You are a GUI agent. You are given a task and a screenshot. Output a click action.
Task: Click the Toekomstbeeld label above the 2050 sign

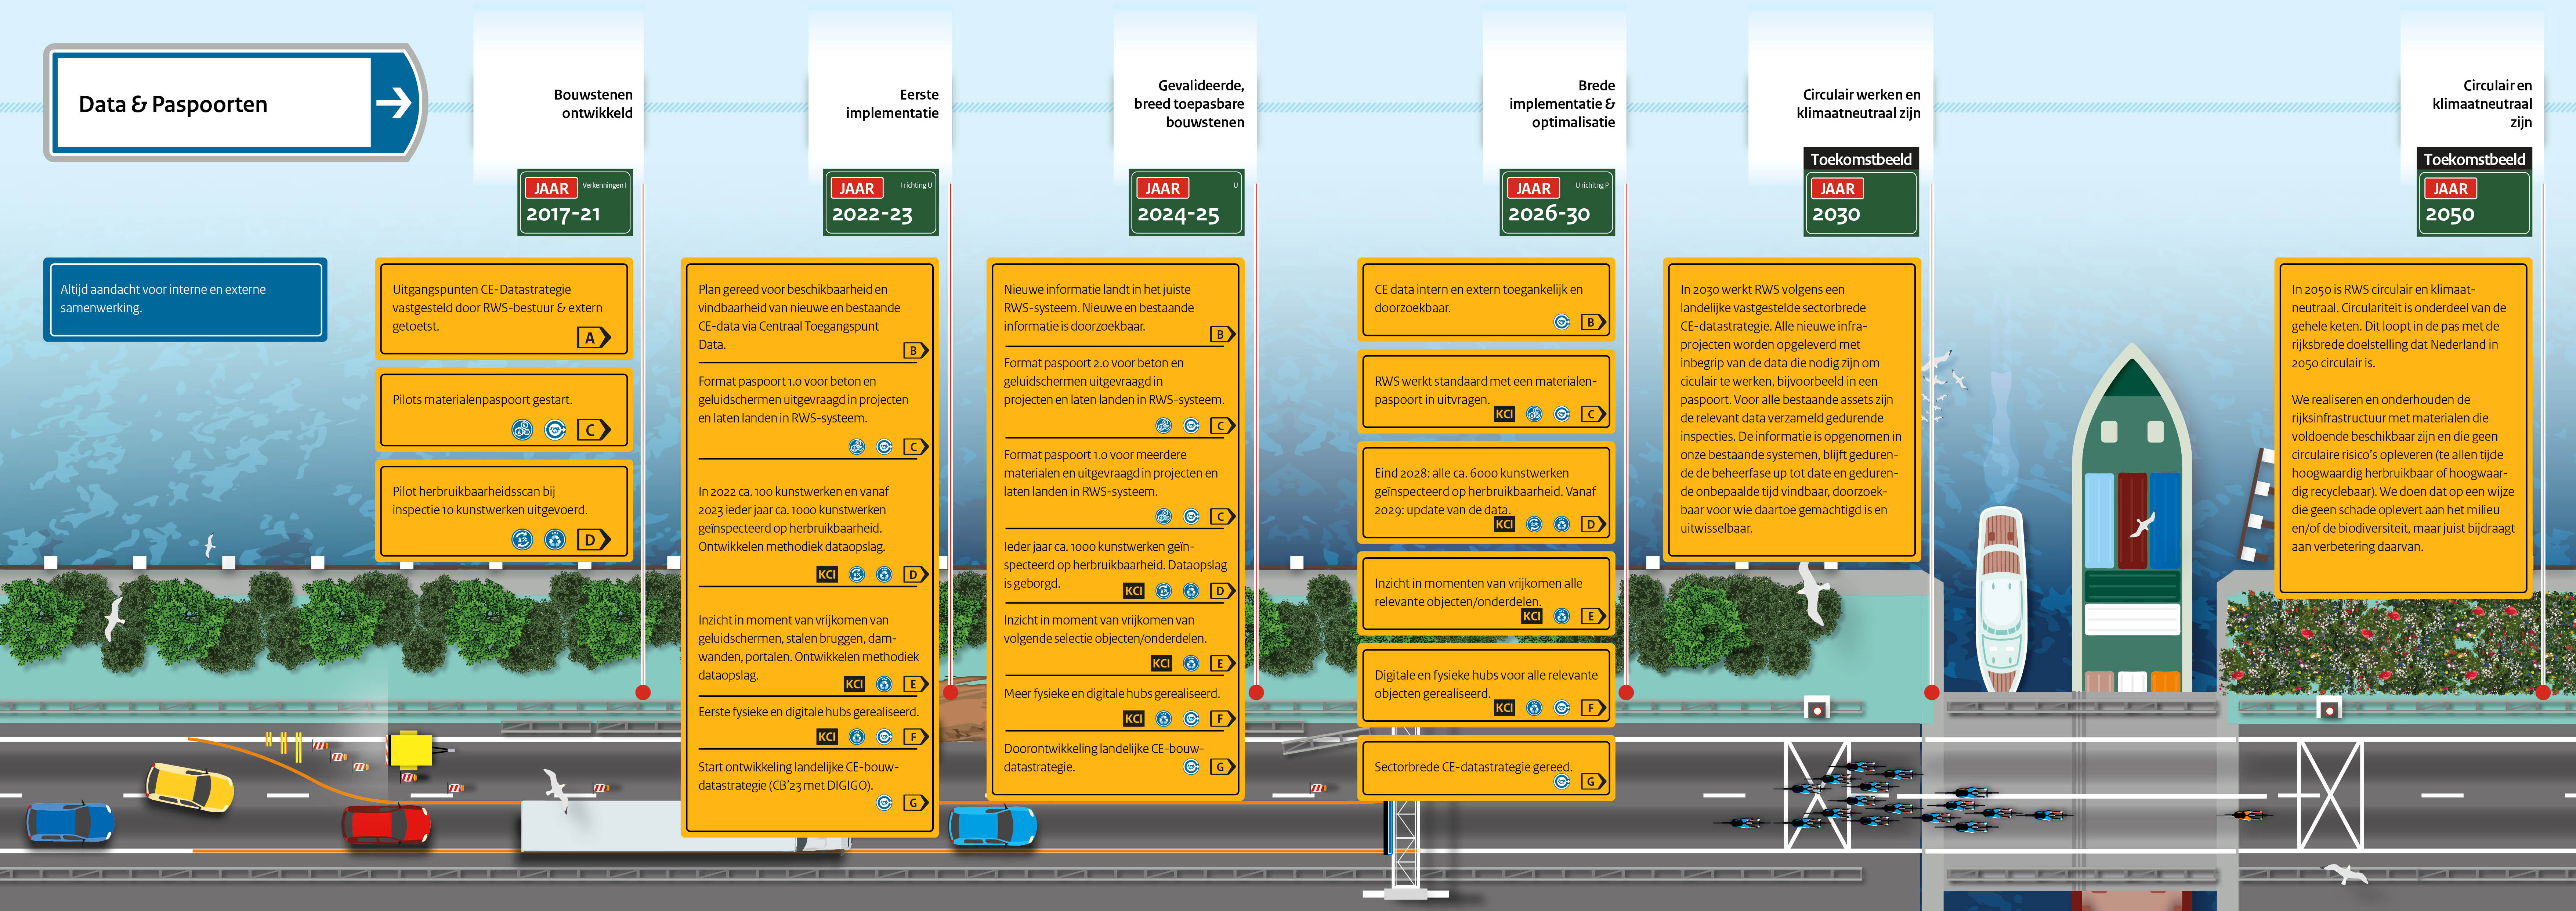tap(2474, 159)
